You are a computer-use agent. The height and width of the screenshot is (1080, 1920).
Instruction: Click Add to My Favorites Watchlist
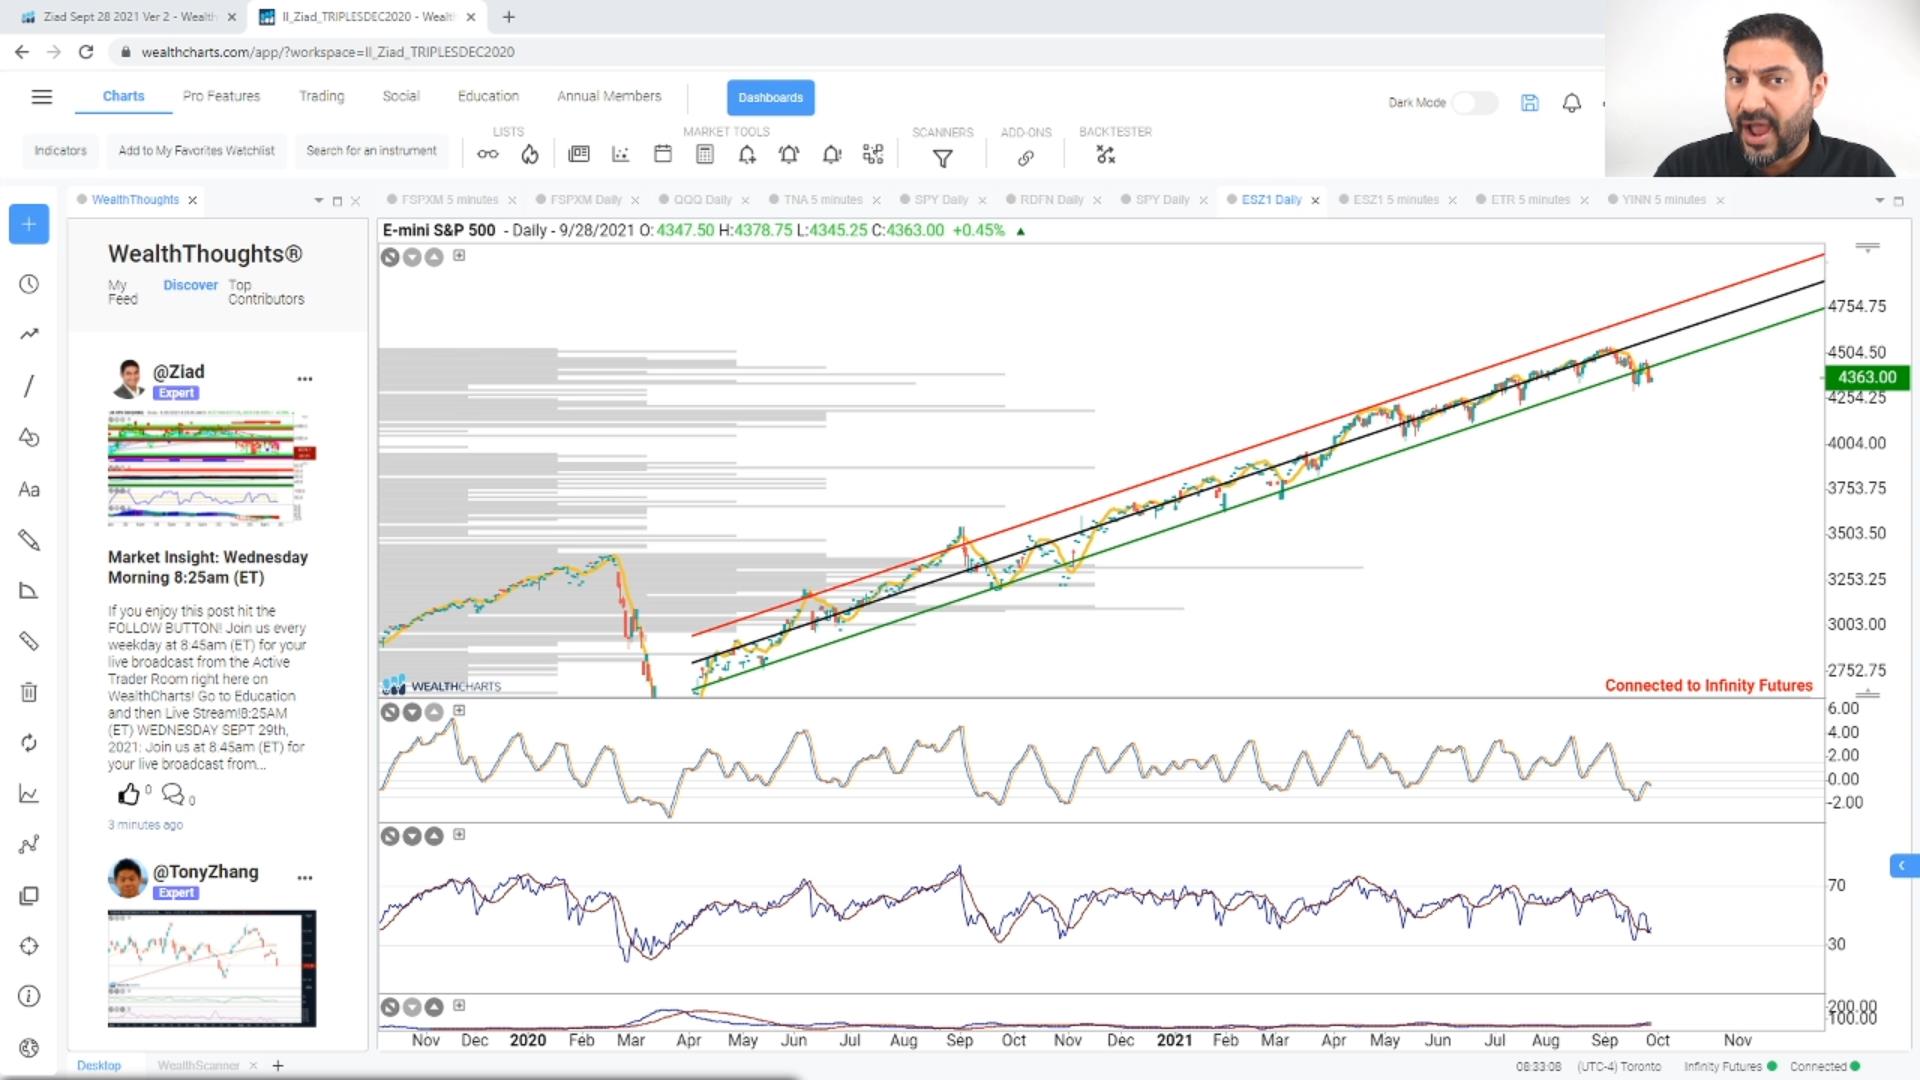point(196,151)
